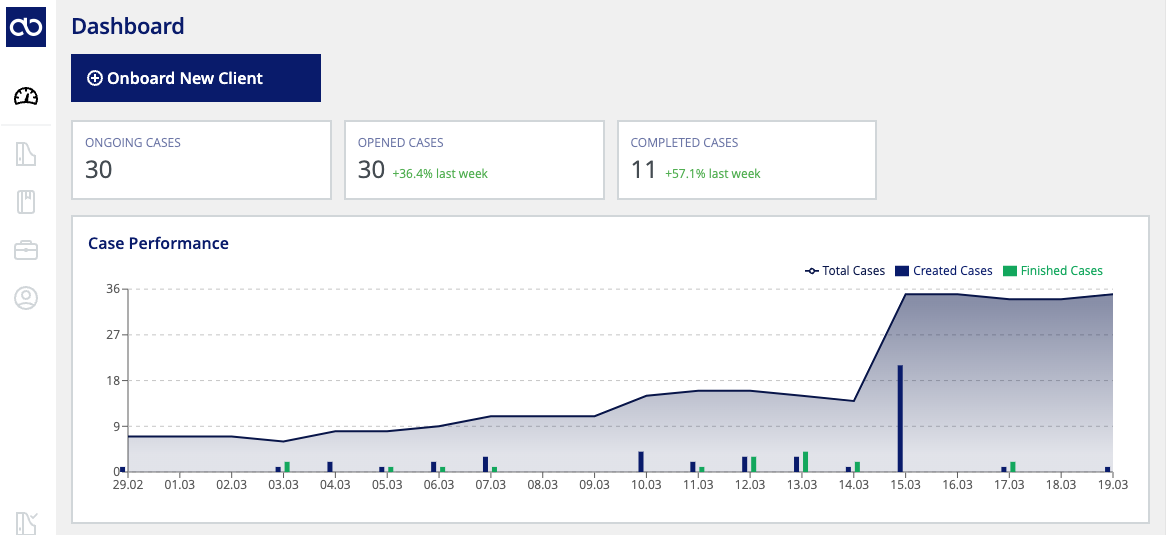
Task: Click the plus icon on Onboard New Client
Action: tap(94, 78)
